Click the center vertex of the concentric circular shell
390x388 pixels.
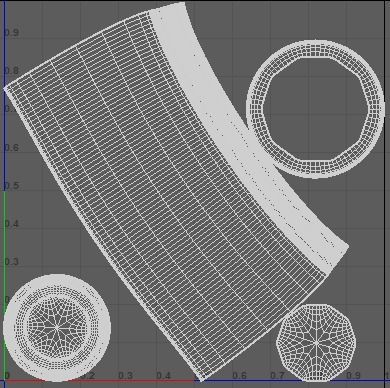(57, 328)
